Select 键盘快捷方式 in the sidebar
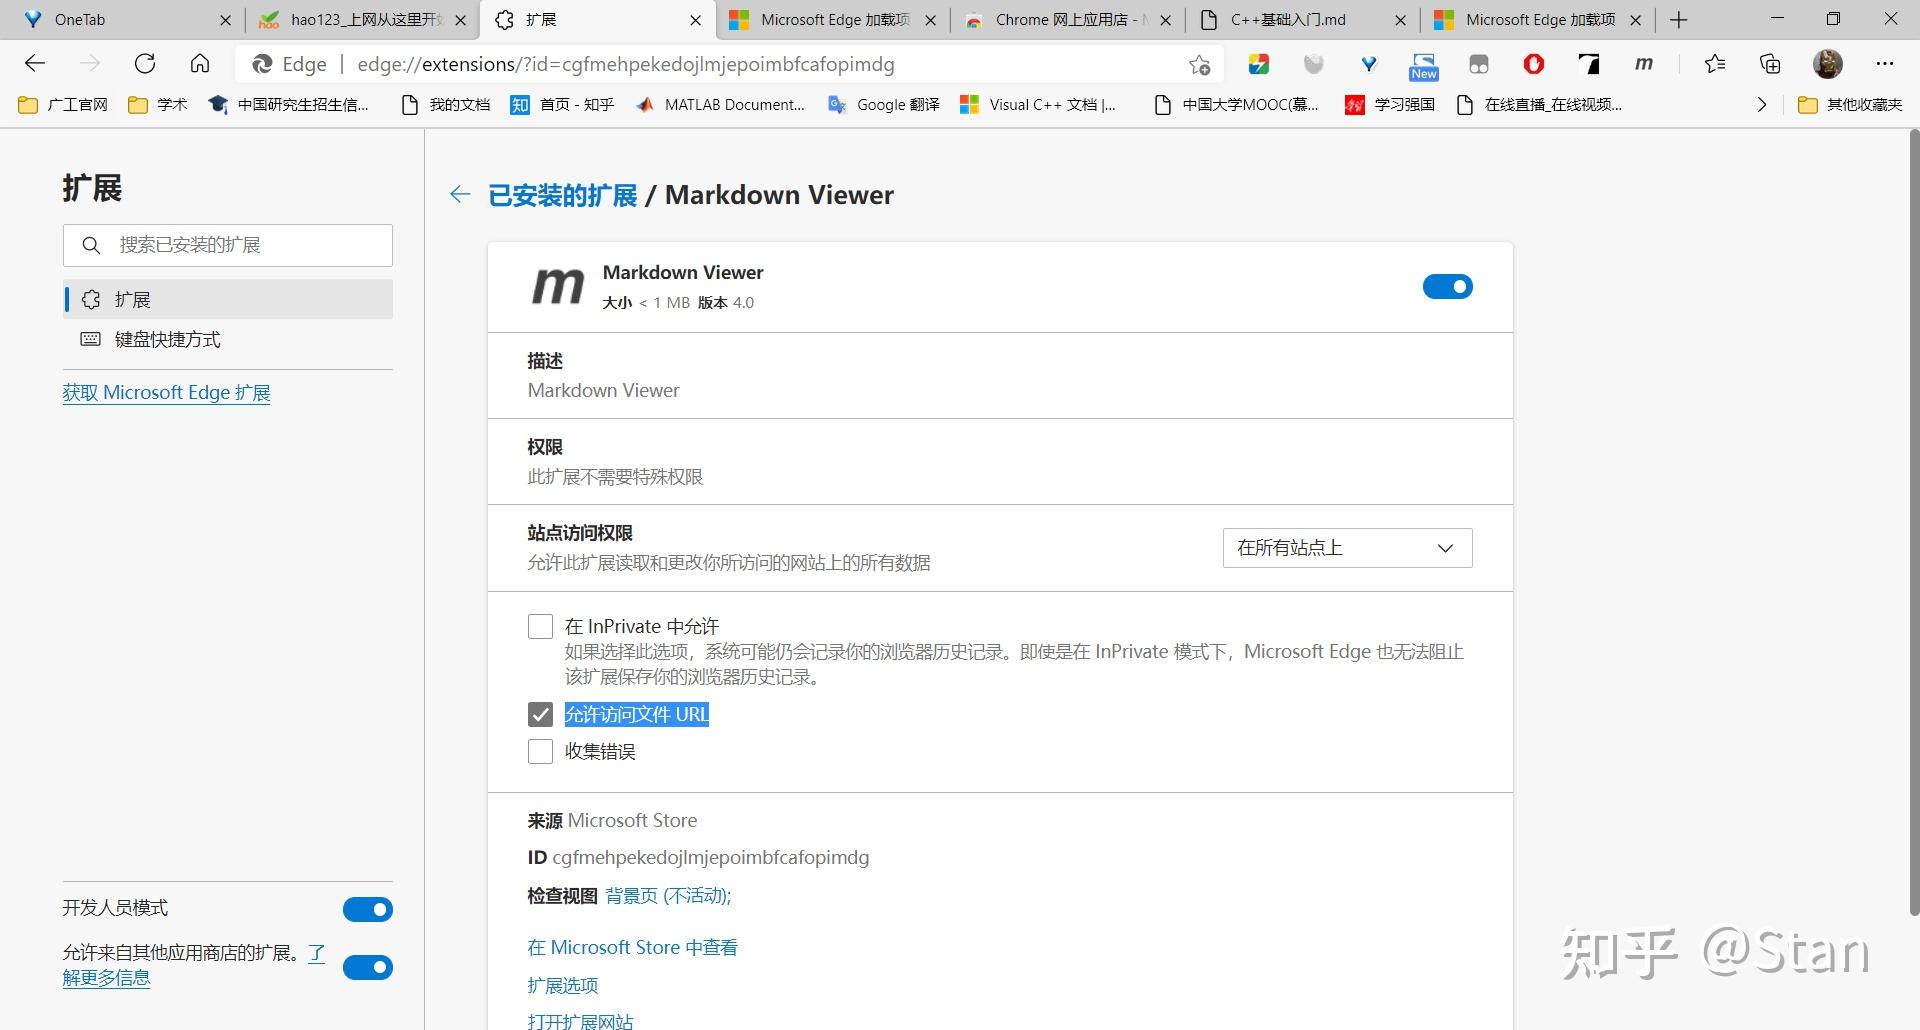 coord(165,339)
